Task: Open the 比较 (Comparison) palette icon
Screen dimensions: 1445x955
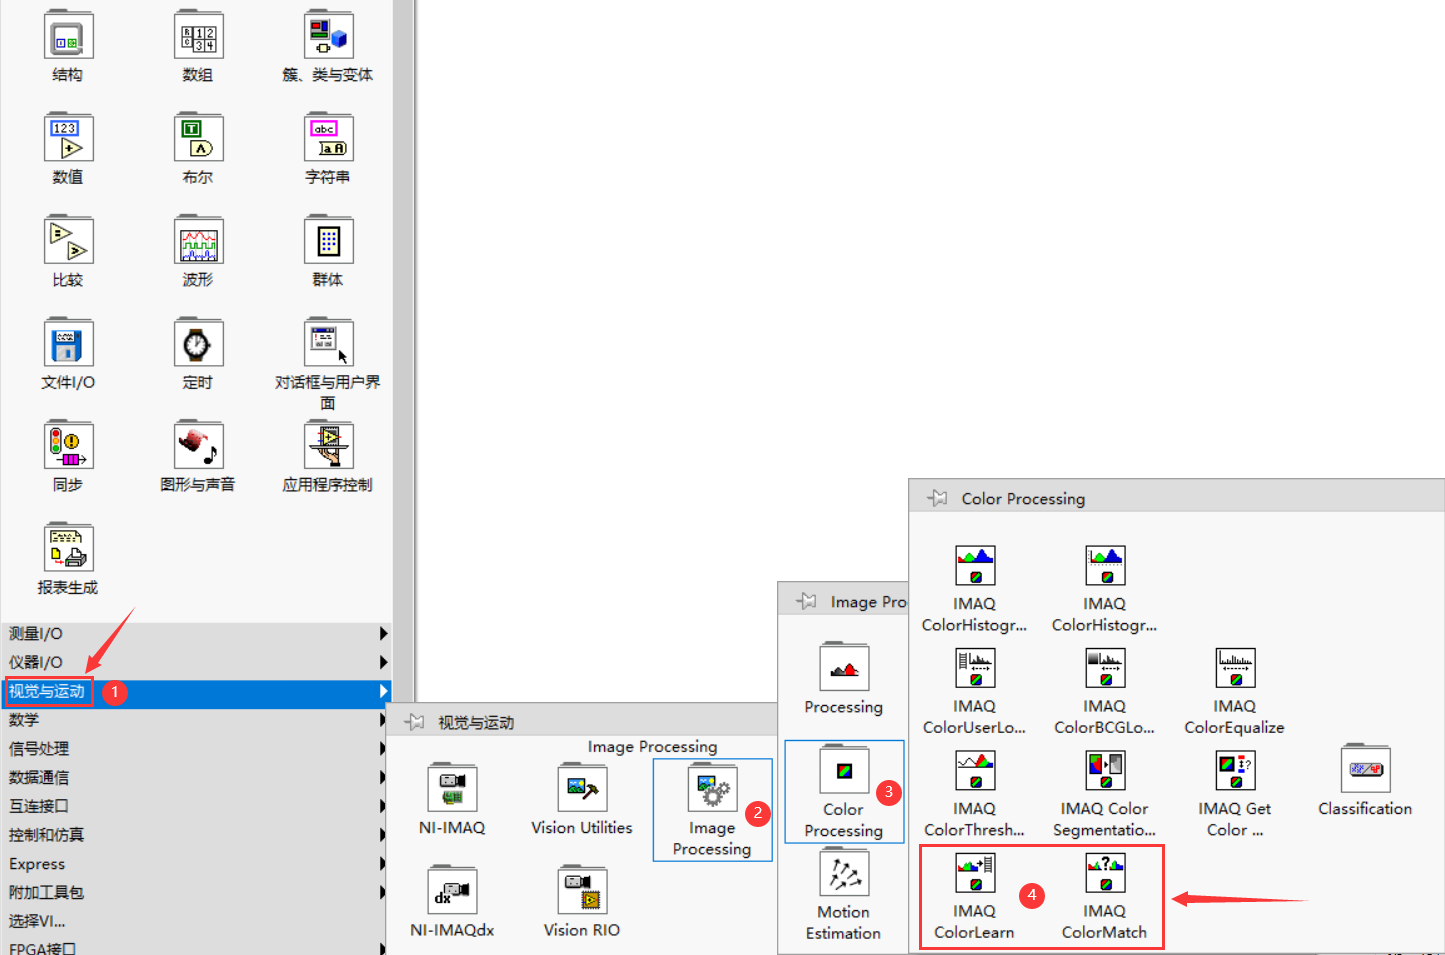Action: (x=68, y=241)
